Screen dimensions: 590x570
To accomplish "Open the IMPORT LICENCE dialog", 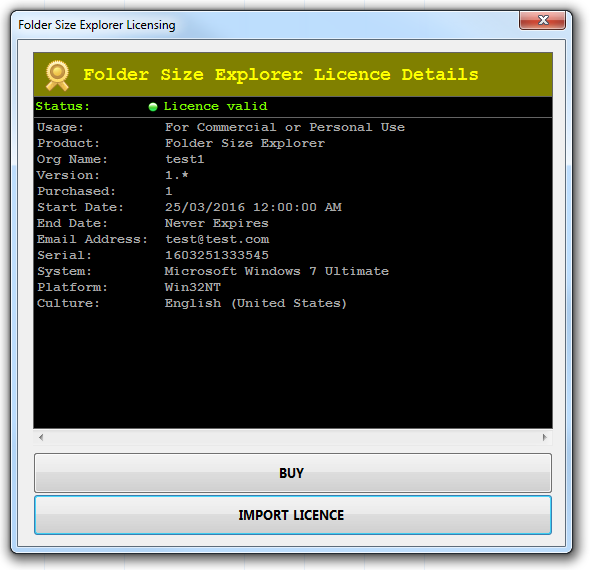I will (x=293, y=515).
